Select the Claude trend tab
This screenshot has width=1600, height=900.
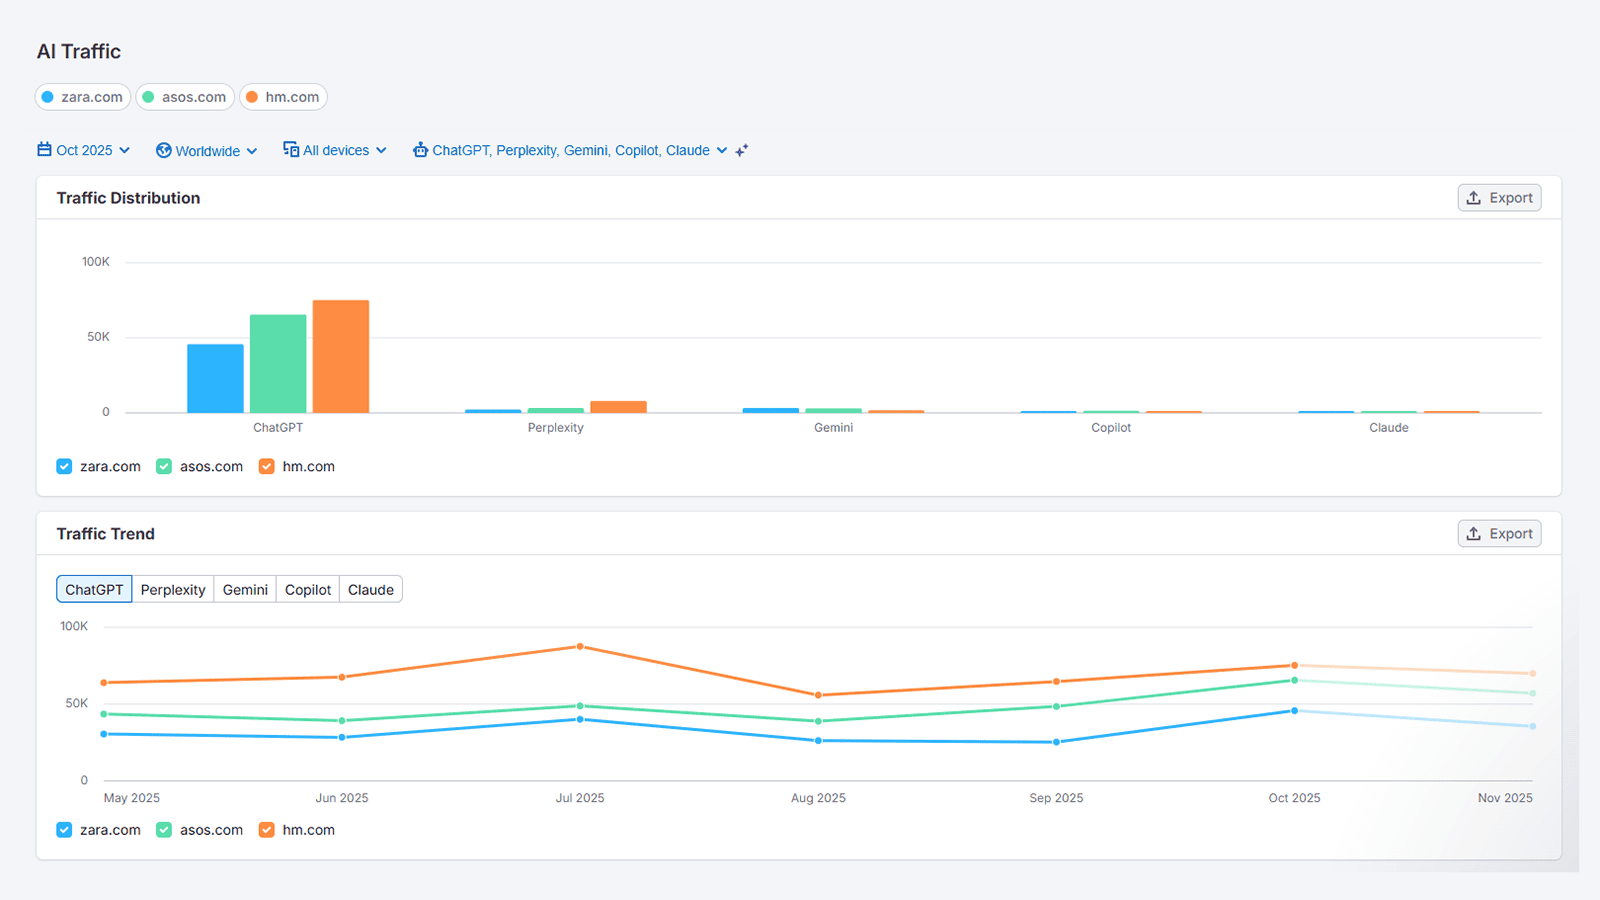[x=370, y=590]
